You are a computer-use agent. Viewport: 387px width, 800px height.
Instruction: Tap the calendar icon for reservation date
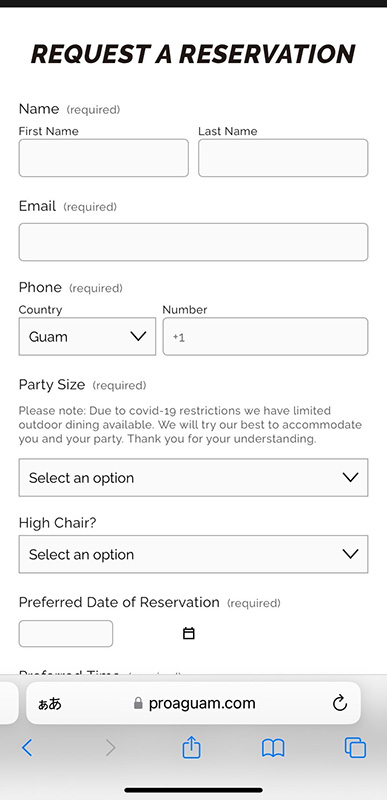(x=189, y=633)
